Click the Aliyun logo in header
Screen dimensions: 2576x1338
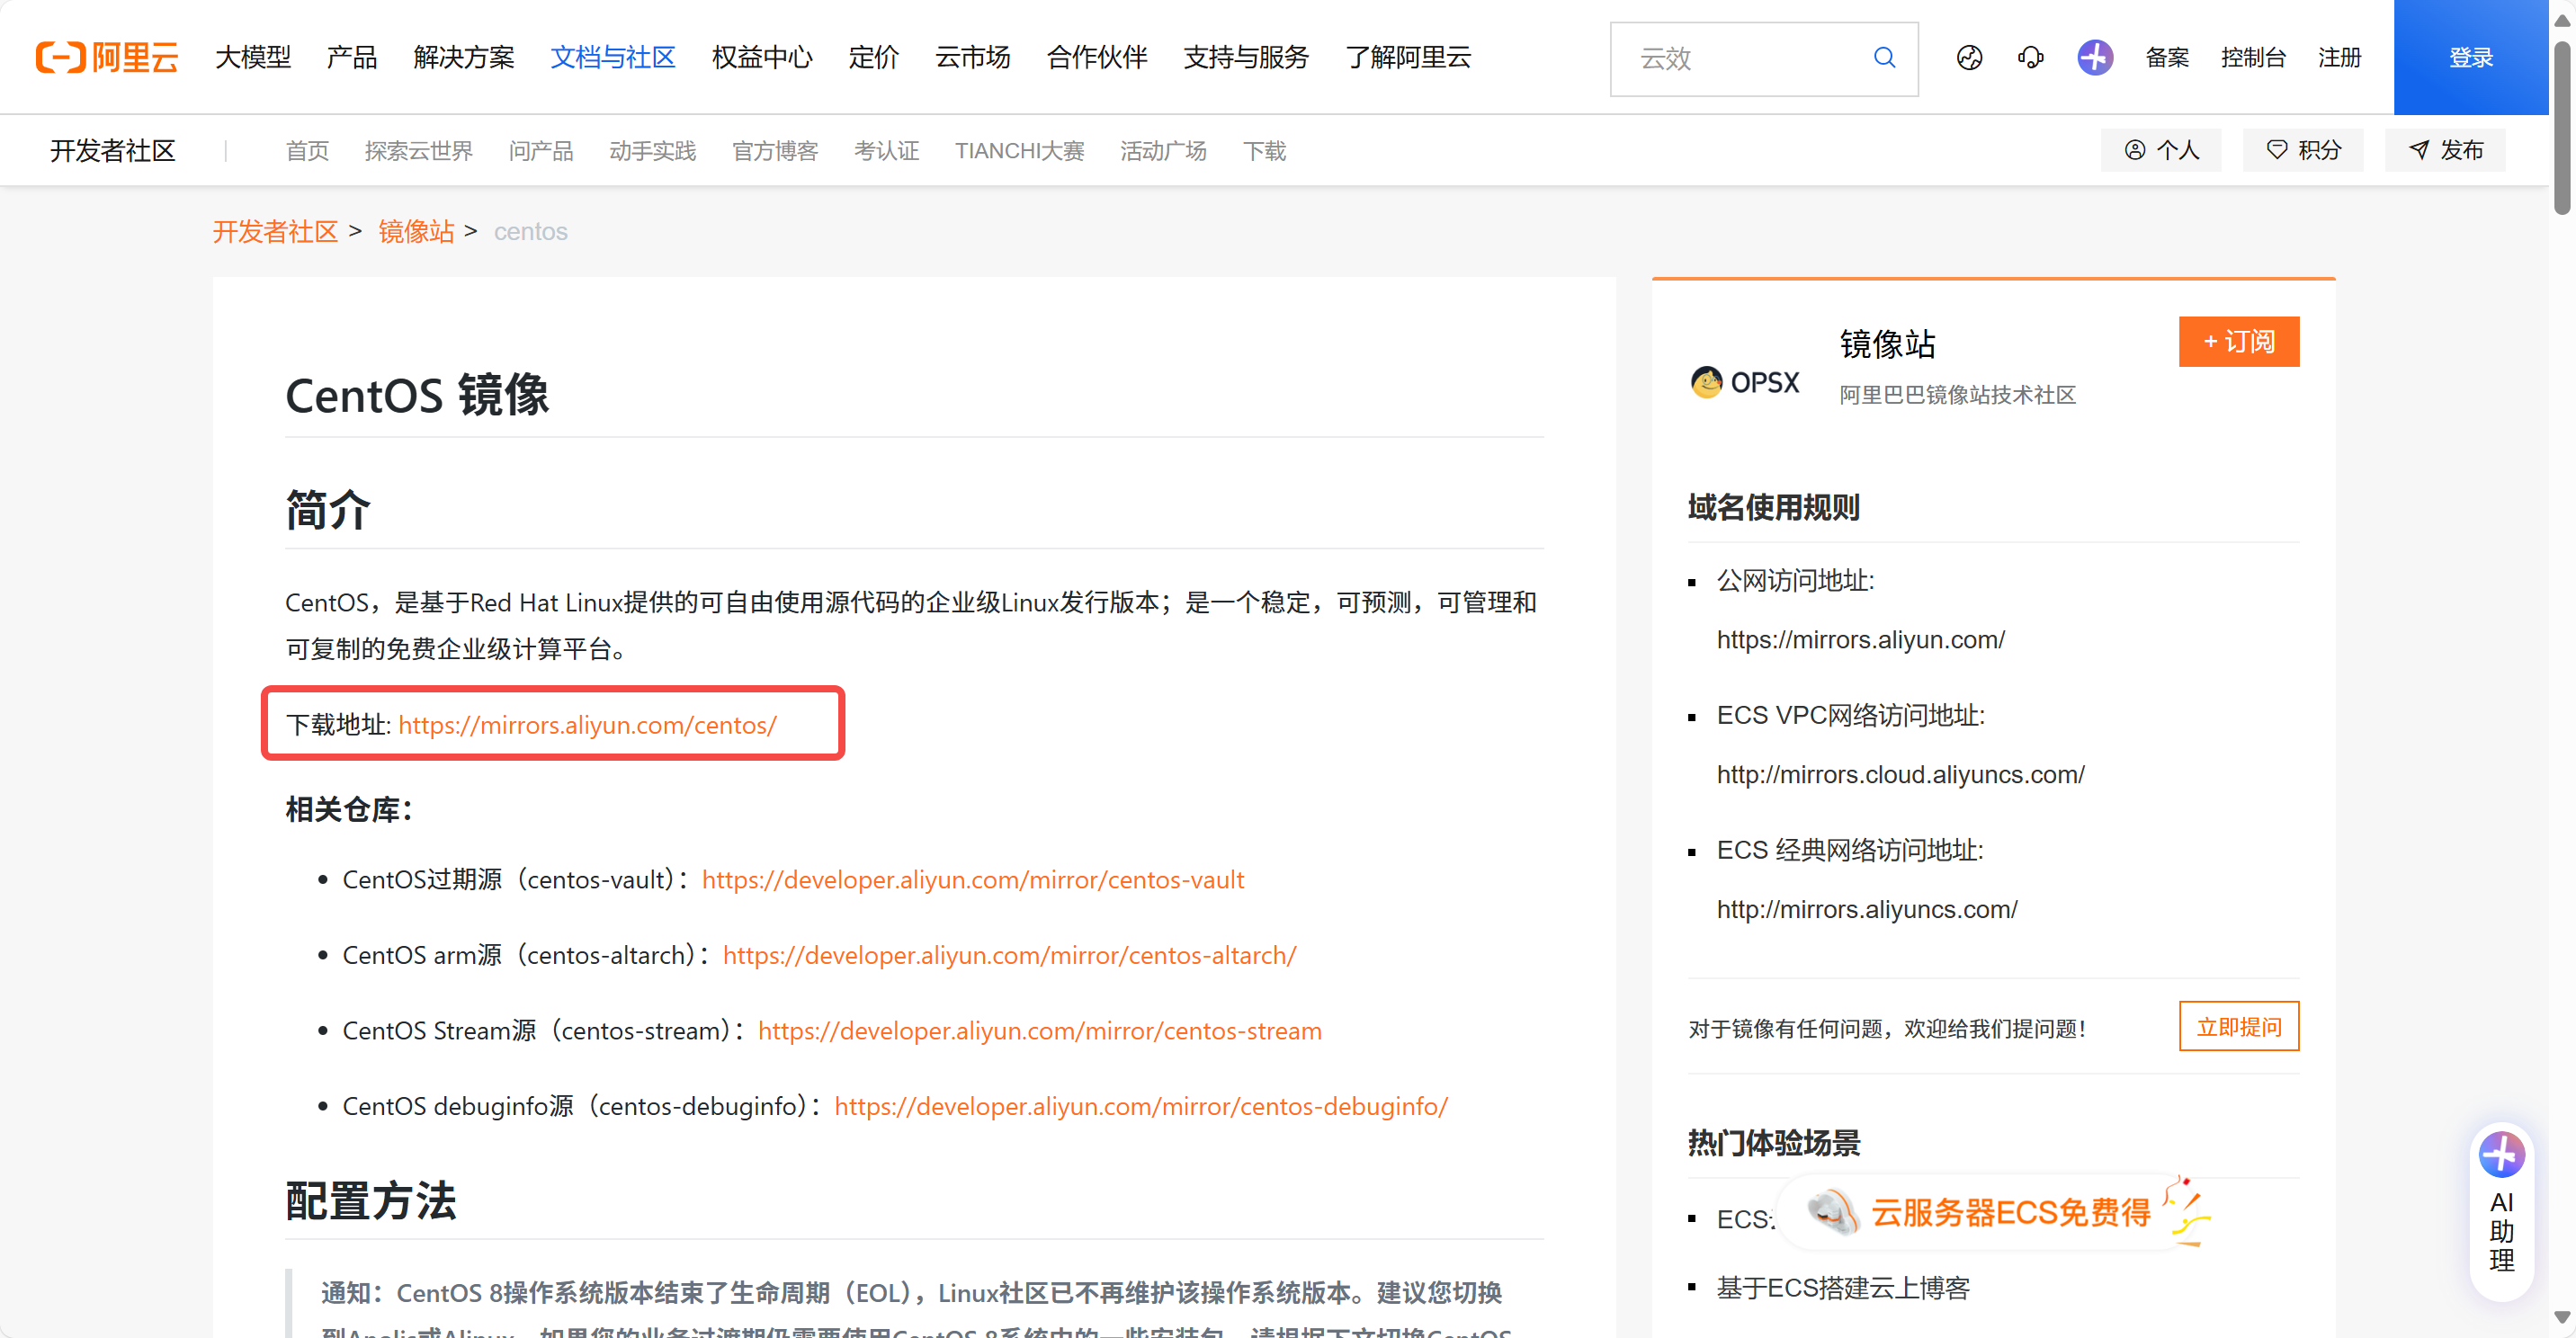107,57
